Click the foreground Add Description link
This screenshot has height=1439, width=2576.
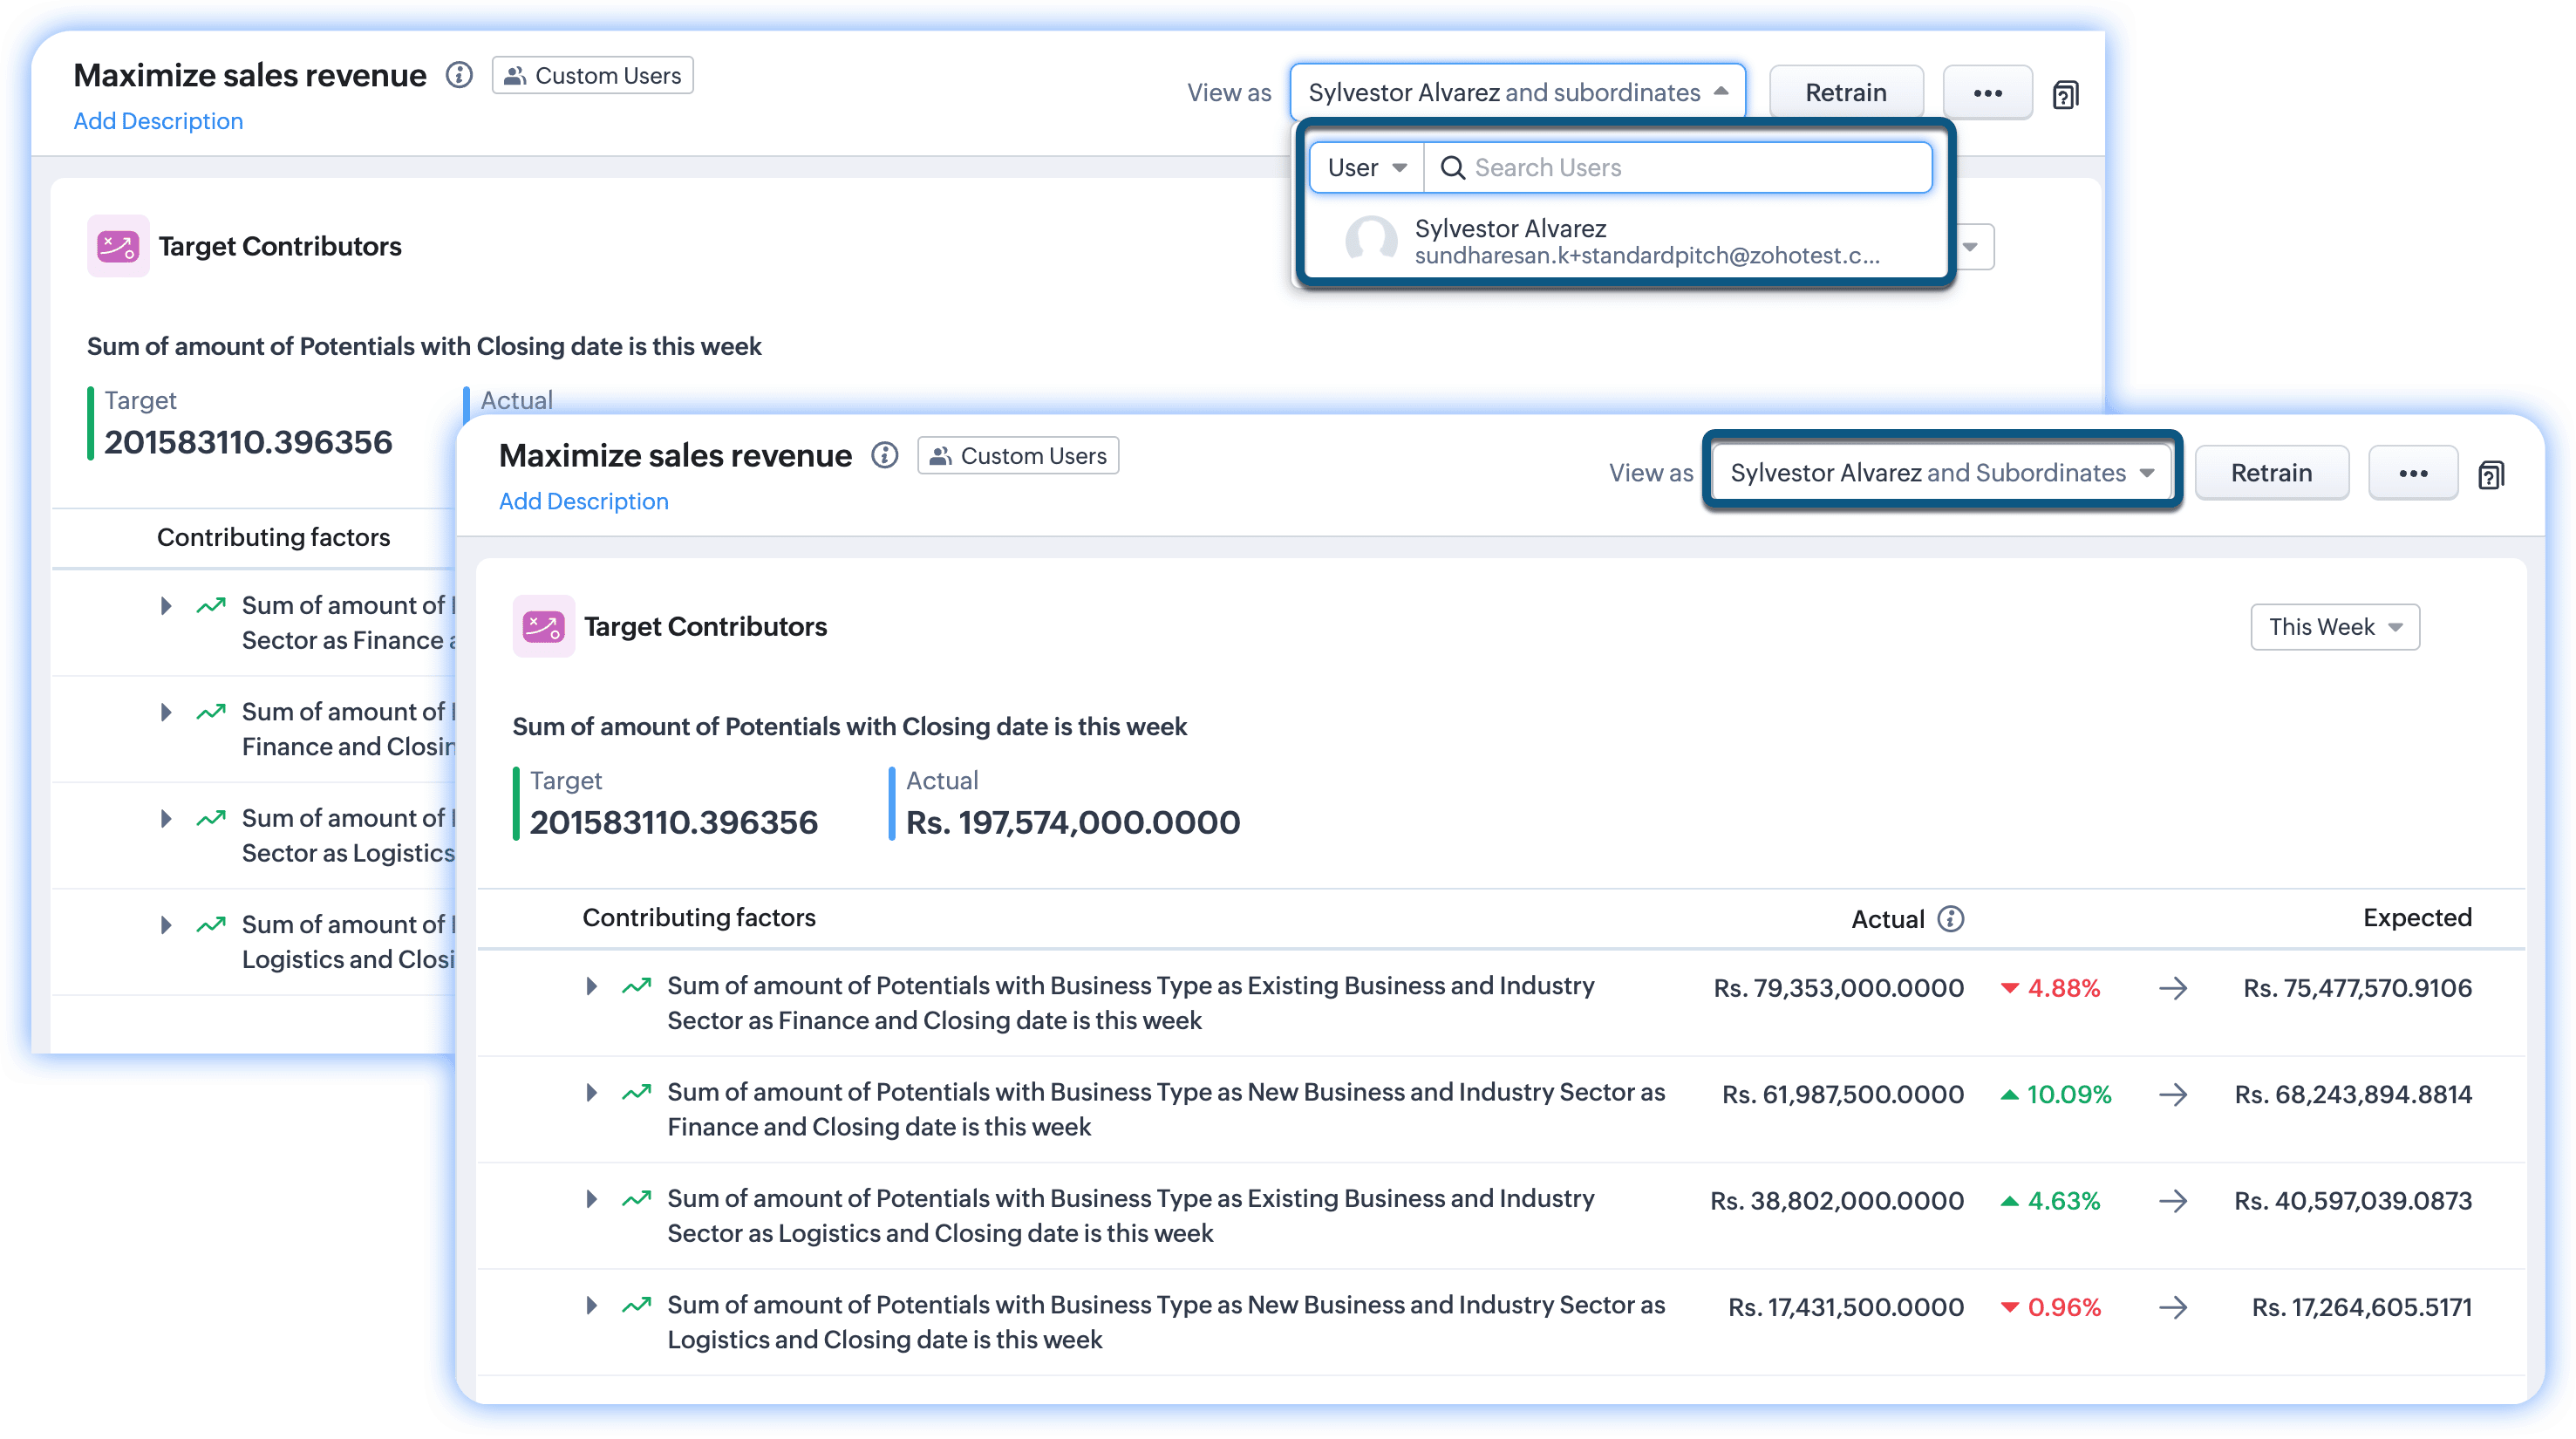point(583,502)
